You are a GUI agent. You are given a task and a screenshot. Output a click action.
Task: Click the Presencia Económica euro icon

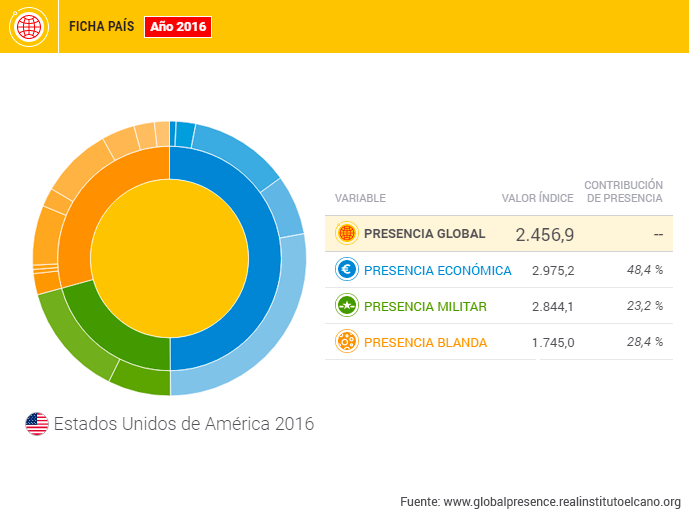[346, 270]
